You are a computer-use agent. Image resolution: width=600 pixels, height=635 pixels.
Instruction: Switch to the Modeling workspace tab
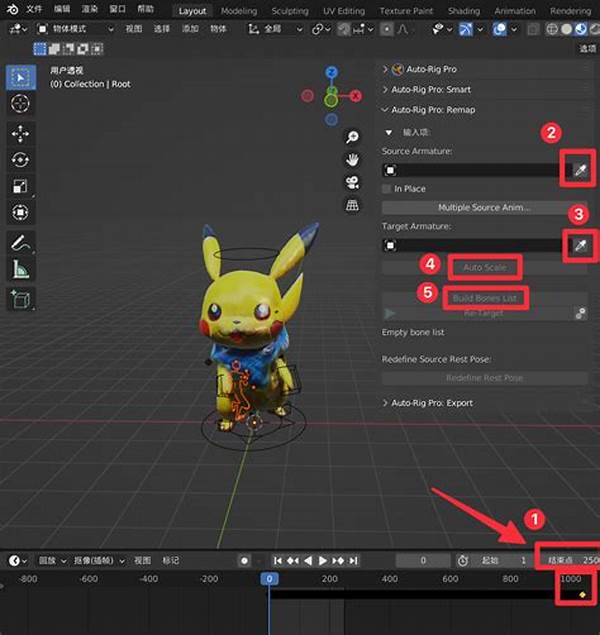pyautogui.click(x=239, y=11)
